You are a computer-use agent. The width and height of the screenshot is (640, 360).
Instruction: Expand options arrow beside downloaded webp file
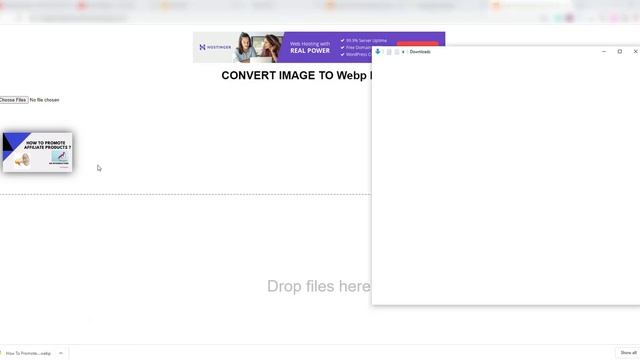pyautogui.click(x=61, y=353)
